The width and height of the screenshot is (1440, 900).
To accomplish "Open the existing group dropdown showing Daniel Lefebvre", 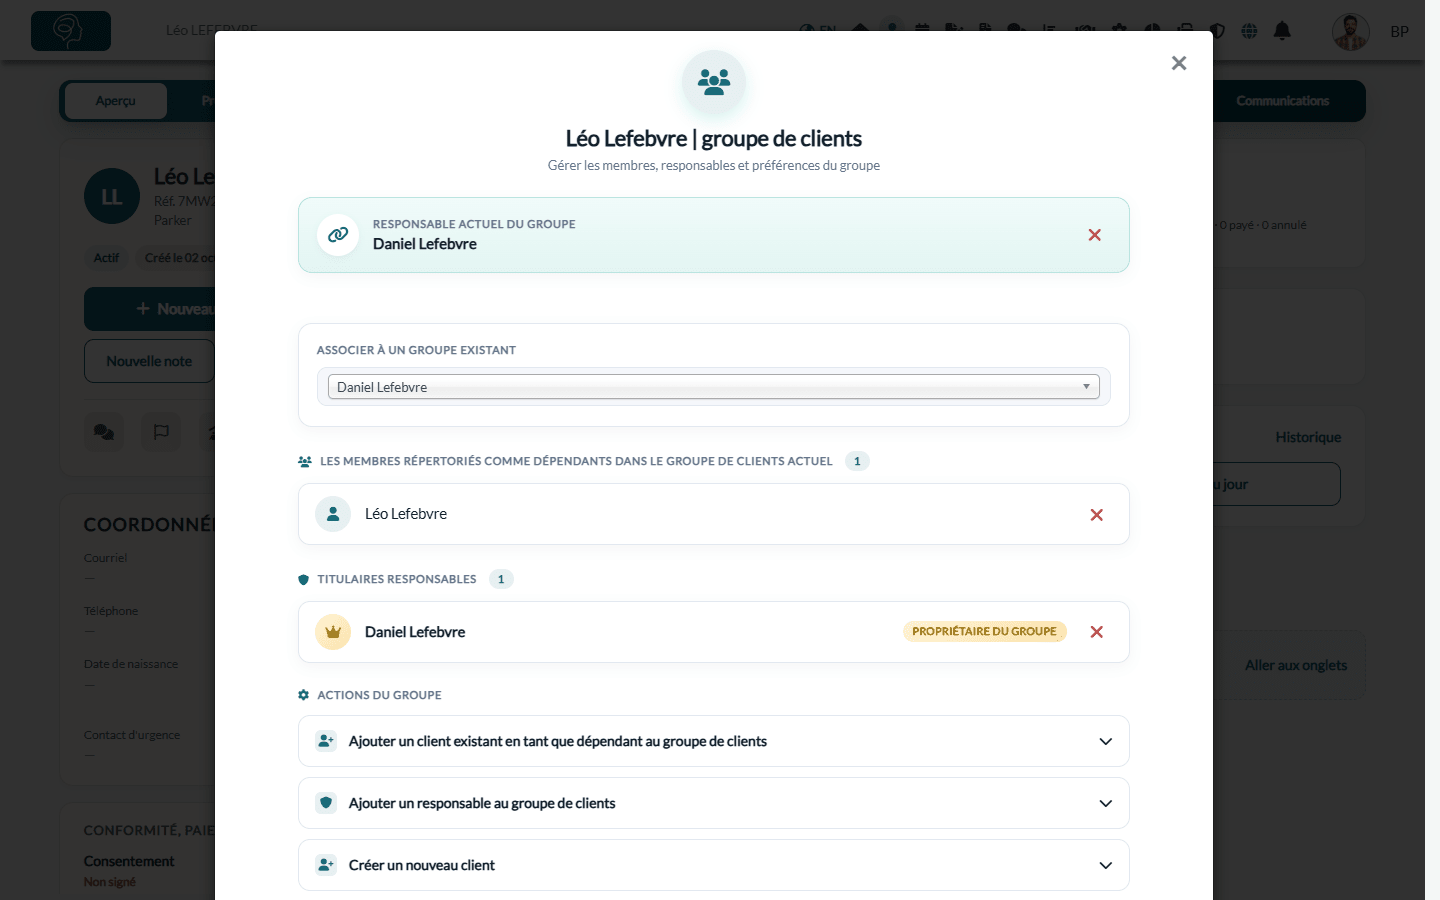I will click(714, 387).
